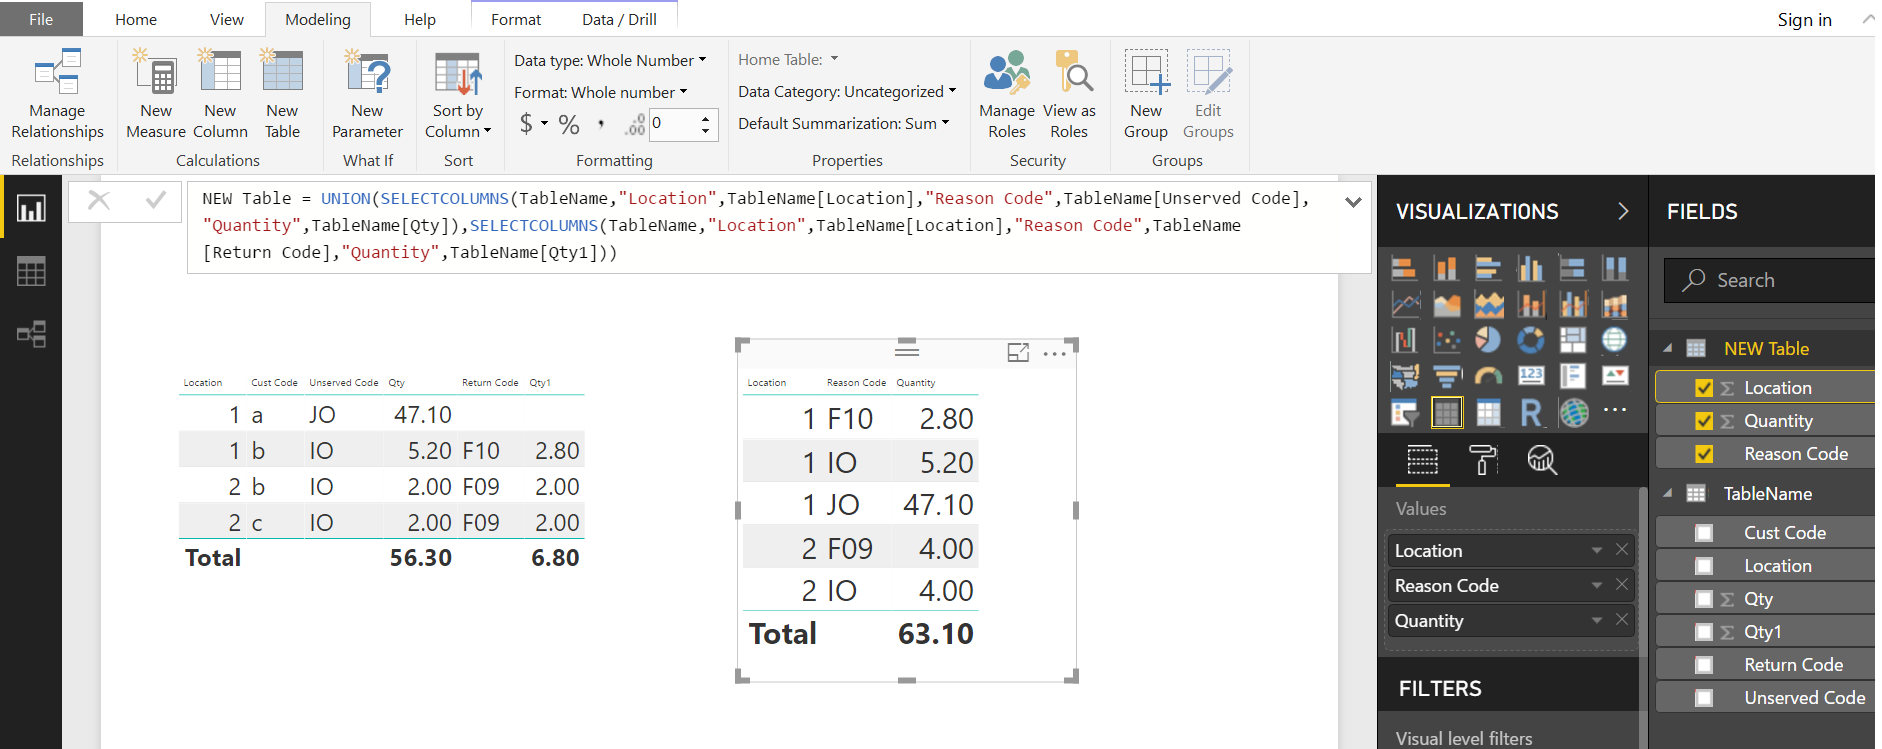Select the card (123) visual
The height and width of the screenshot is (749, 1882).
pos(1530,376)
